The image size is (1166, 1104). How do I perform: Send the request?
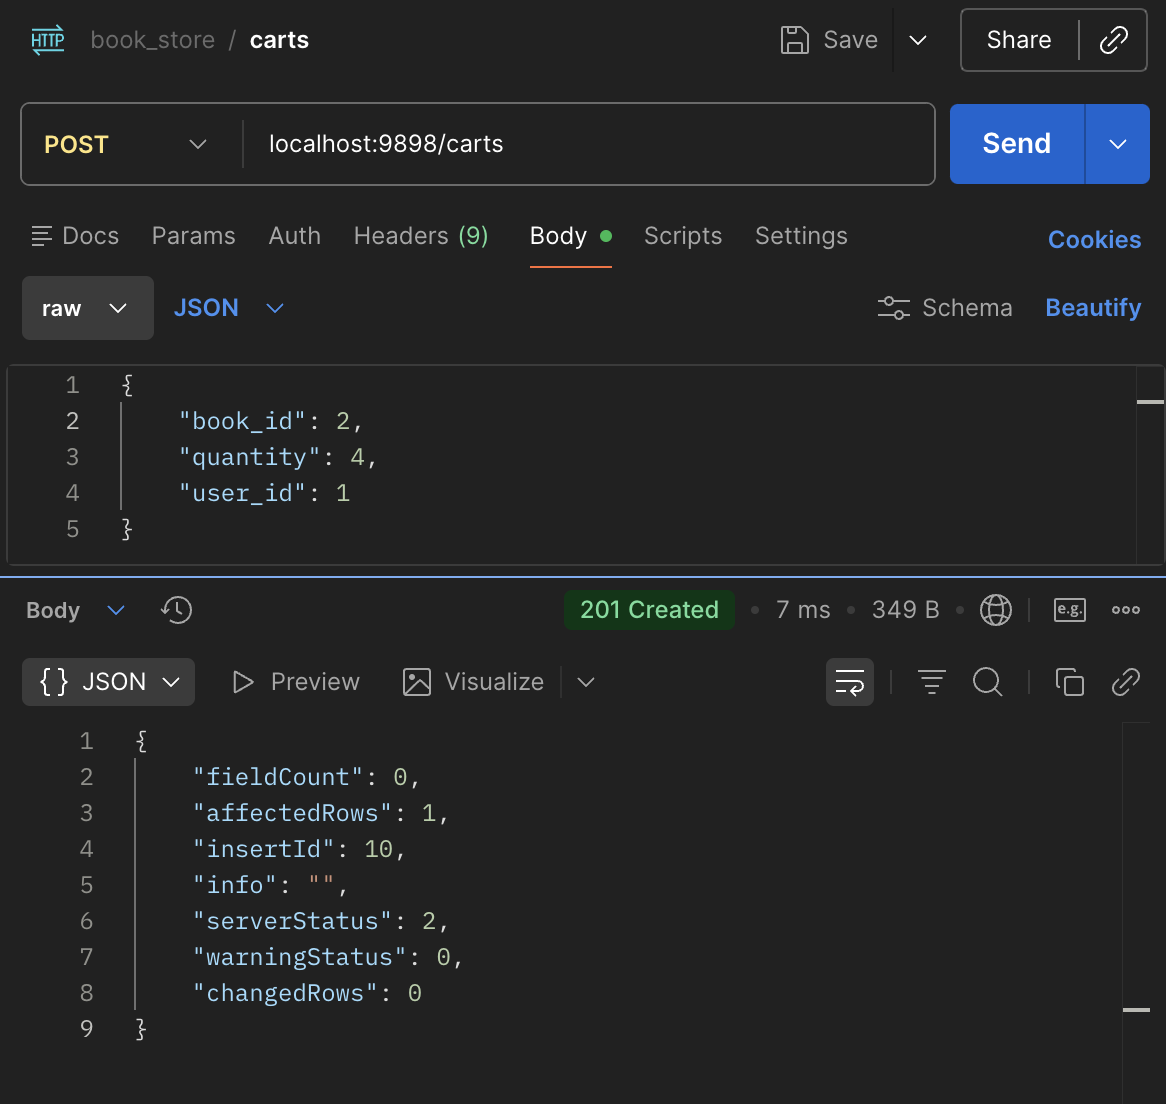[x=1017, y=143]
